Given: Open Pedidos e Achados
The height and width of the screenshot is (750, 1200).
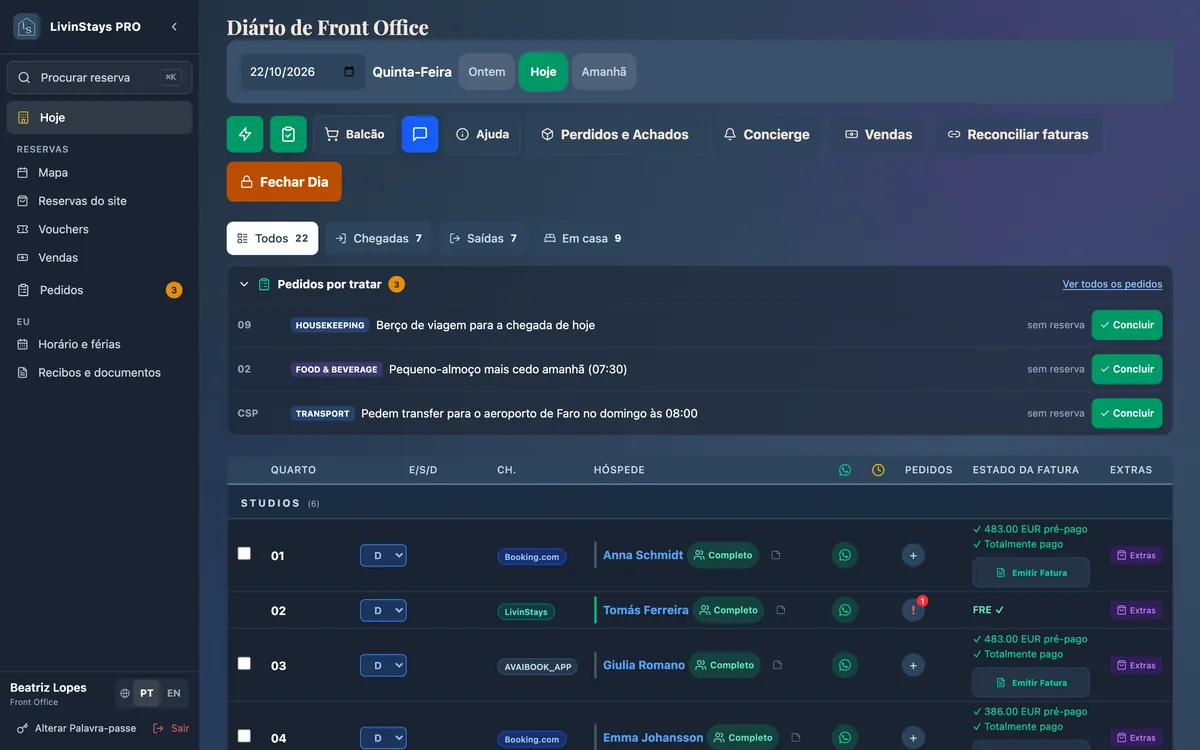Looking at the screenshot, I should point(615,134).
